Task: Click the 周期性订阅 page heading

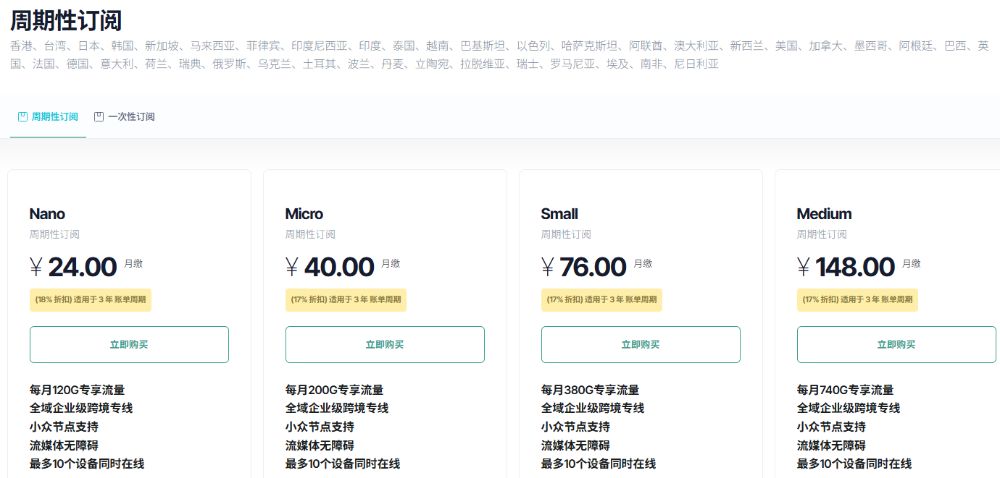Action: [66, 20]
